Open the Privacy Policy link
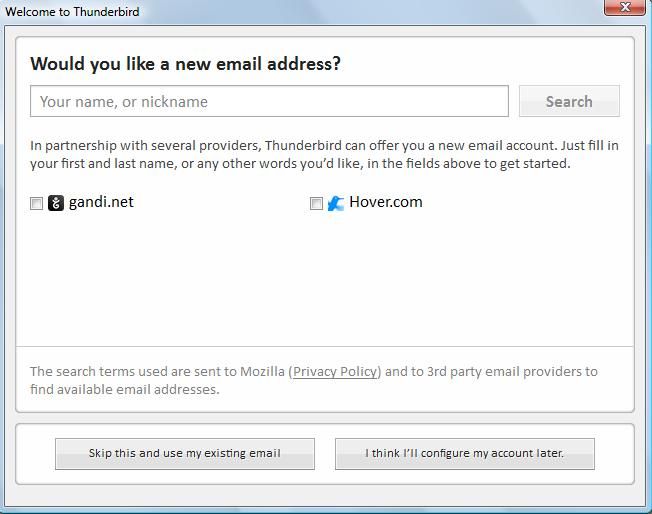 336,371
